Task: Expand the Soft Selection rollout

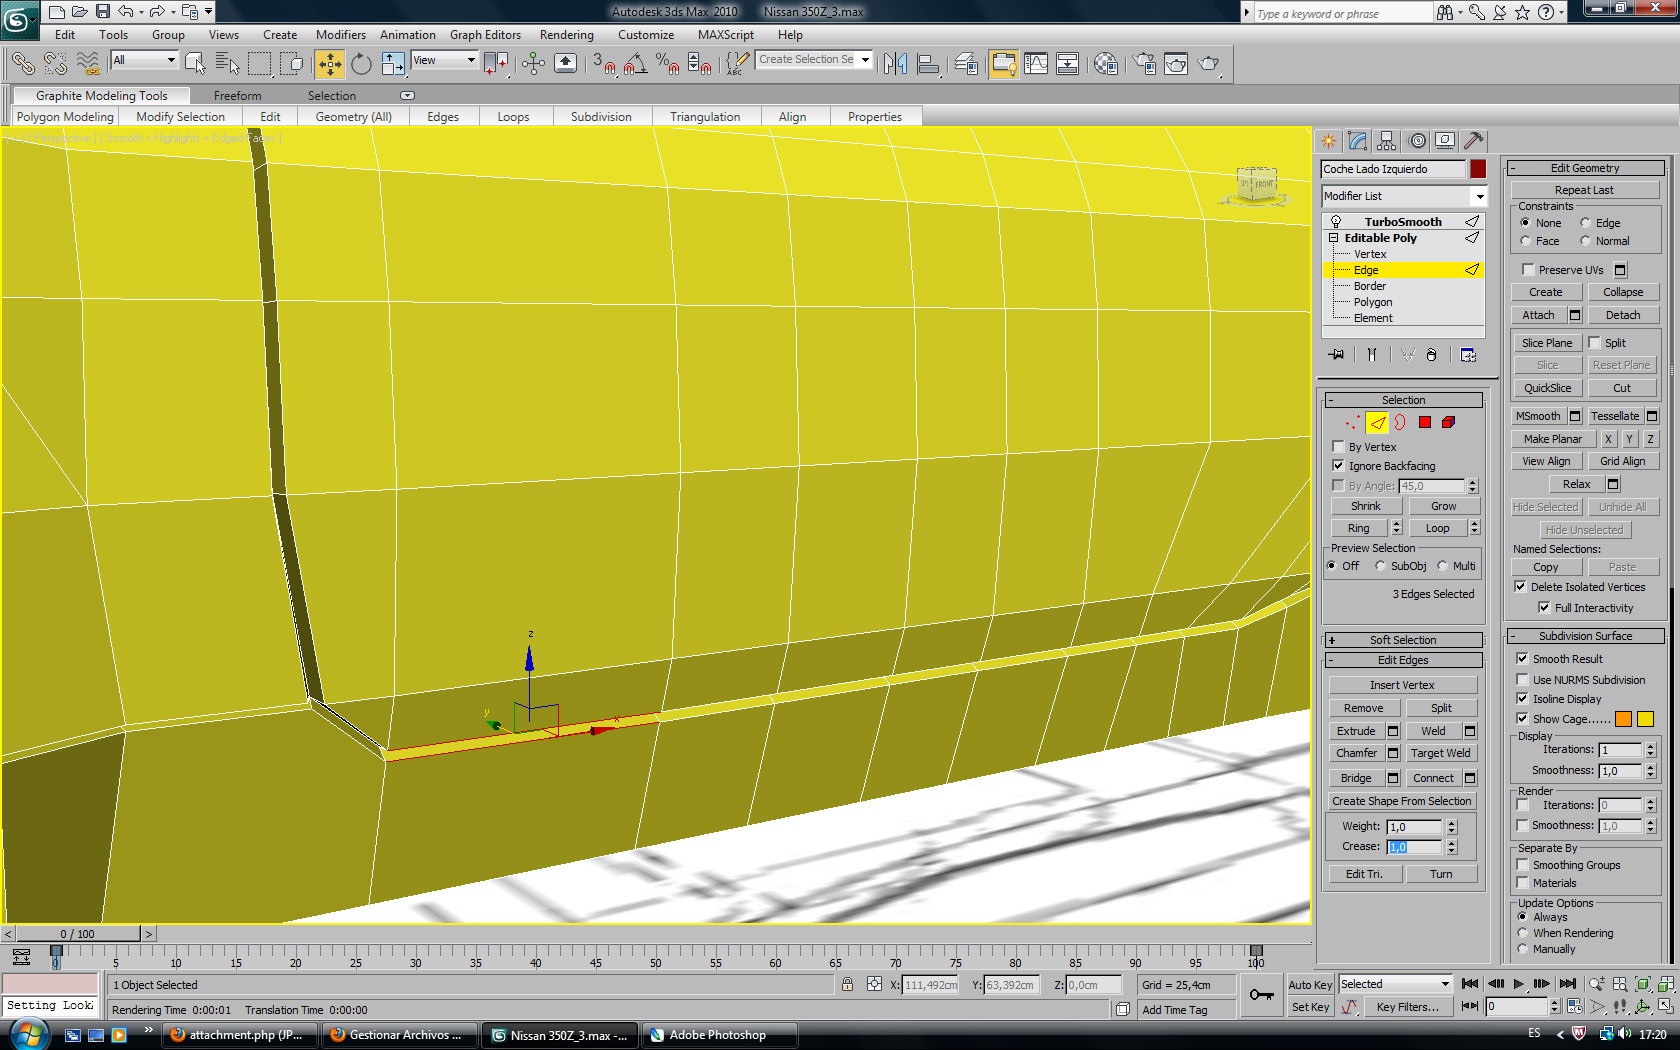Action: coord(1404,640)
